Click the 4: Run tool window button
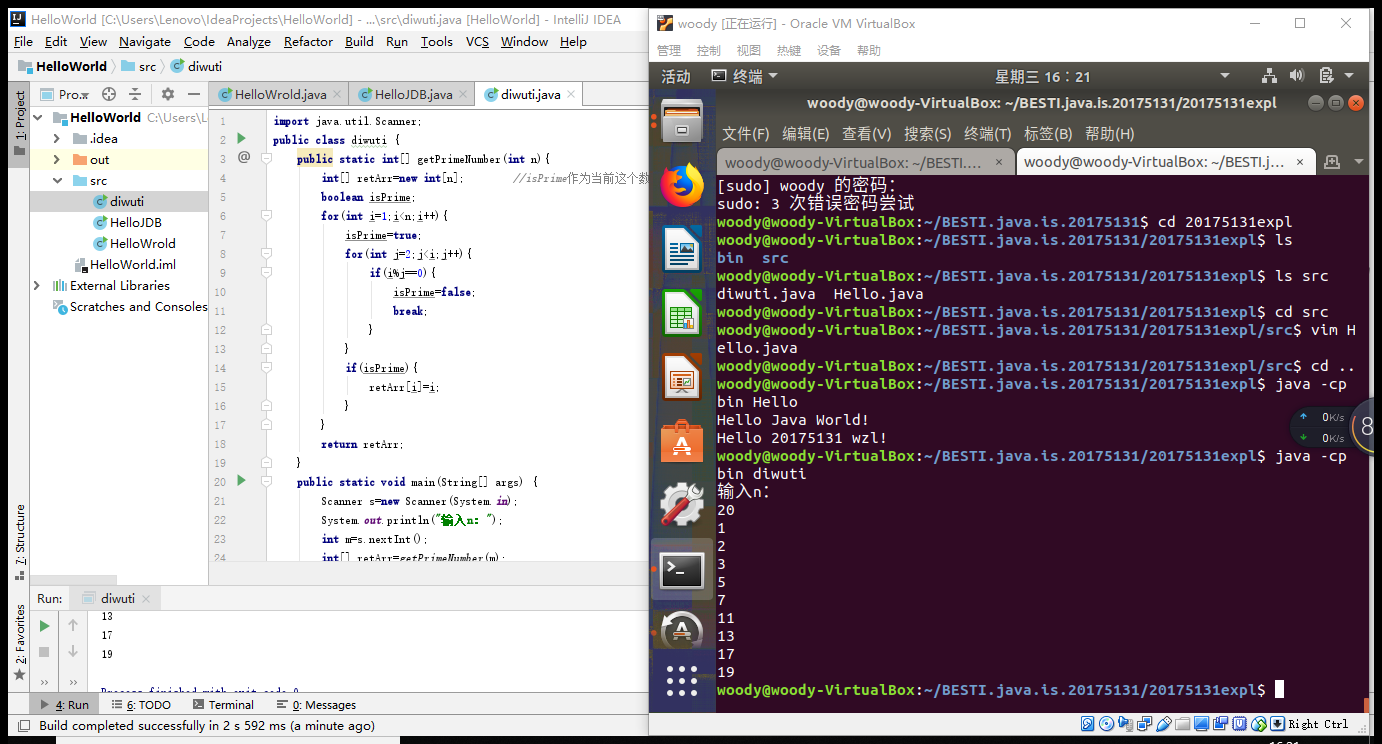This screenshot has width=1382, height=744. click(64, 705)
